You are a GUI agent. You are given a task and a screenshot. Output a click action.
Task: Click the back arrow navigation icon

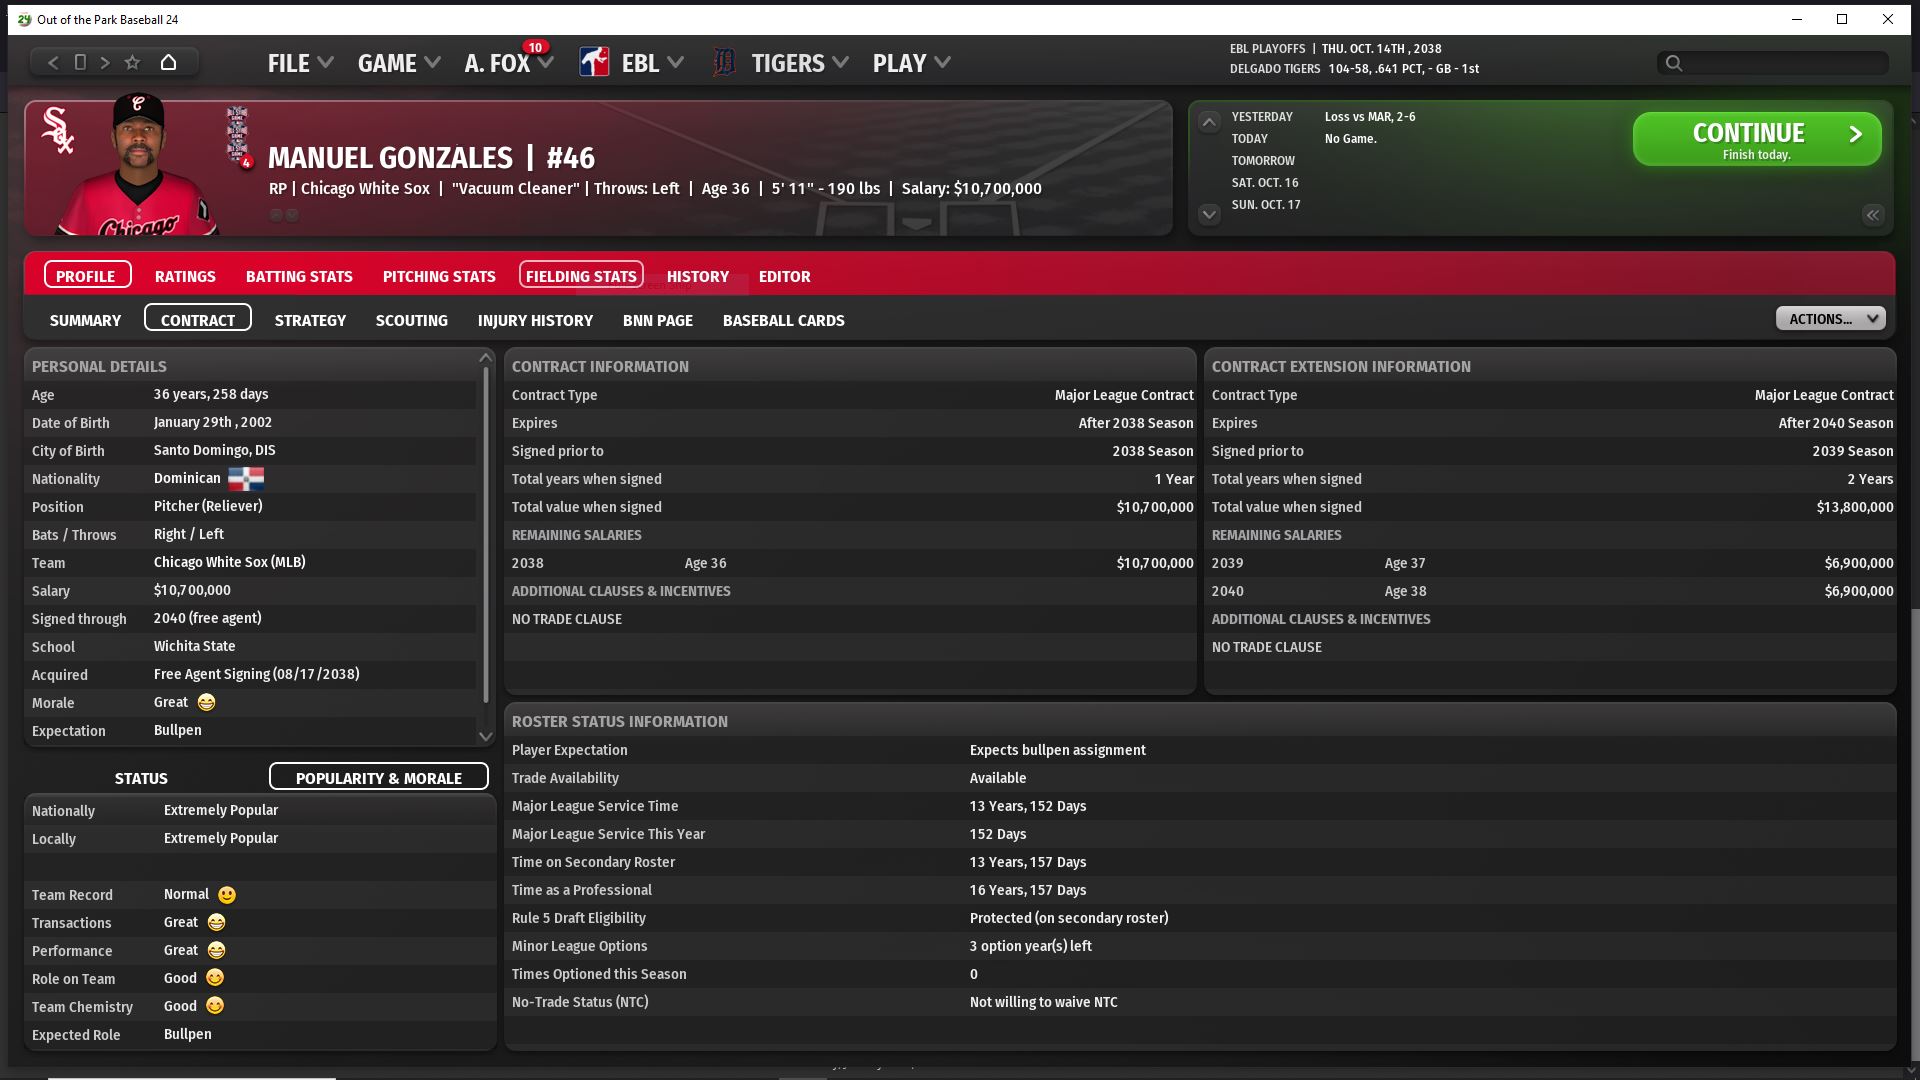tap(53, 62)
